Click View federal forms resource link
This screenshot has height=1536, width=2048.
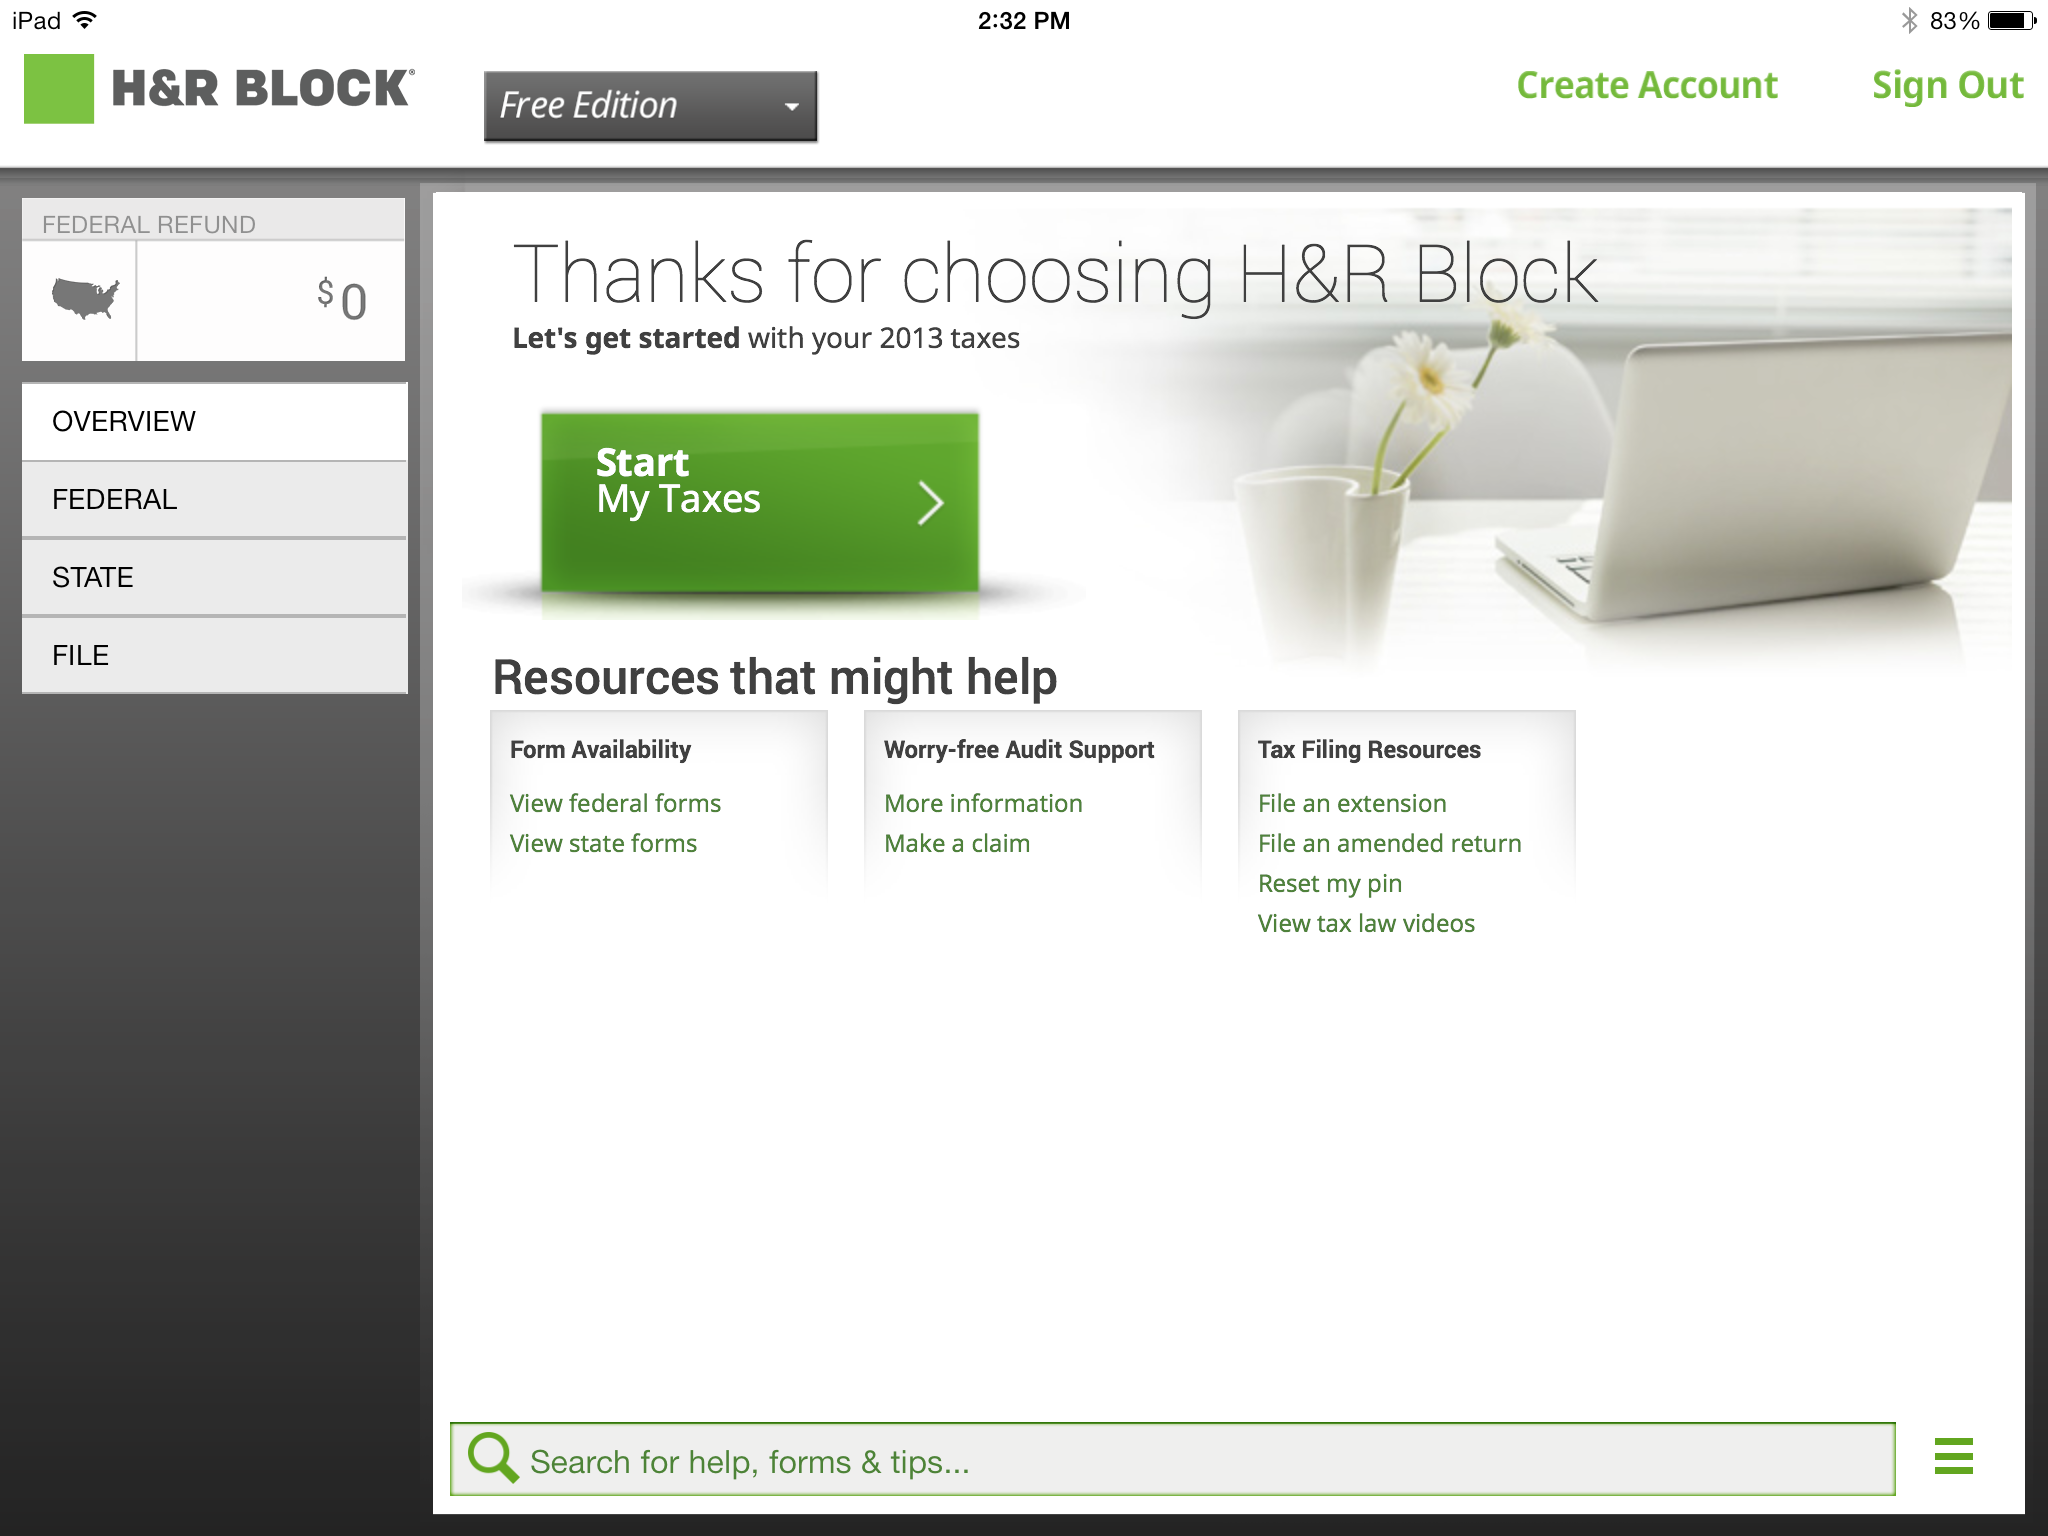614,802
